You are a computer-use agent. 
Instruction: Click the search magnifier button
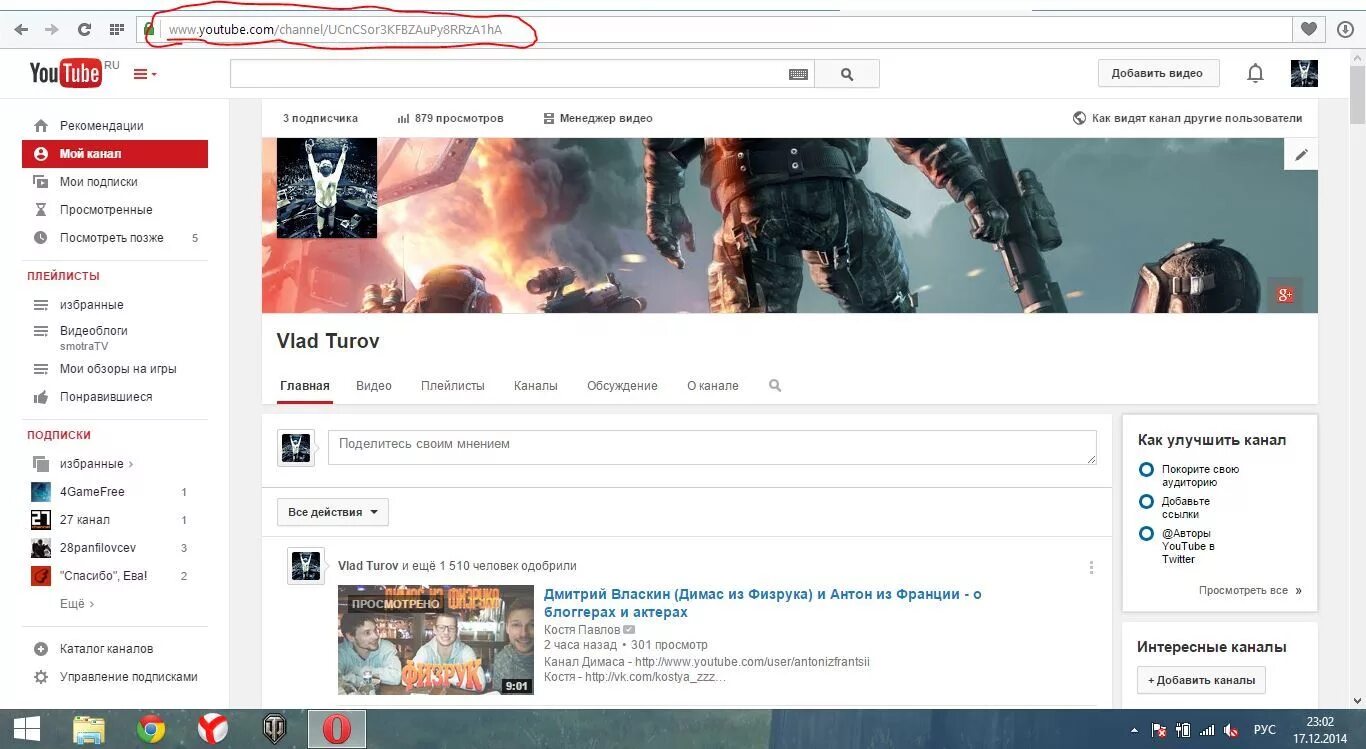847,74
